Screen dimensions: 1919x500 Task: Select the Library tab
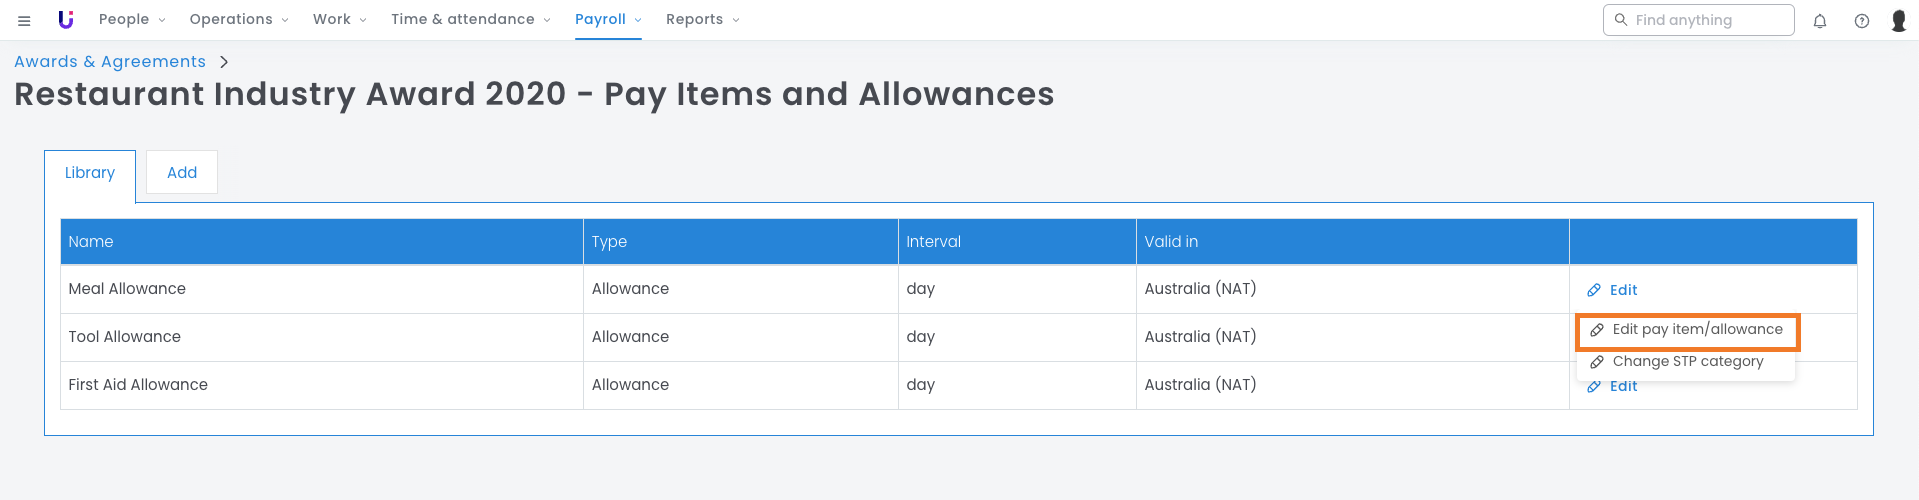[90, 173]
